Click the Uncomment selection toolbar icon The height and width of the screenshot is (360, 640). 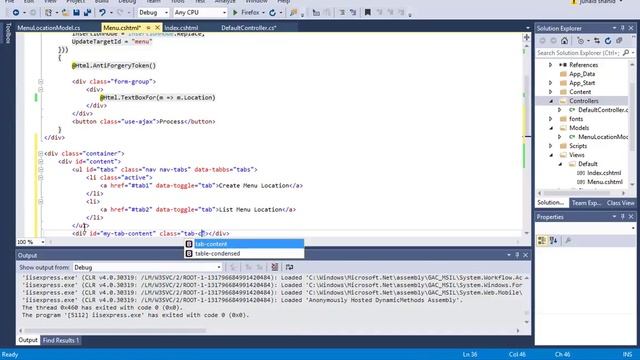coord(353,13)
